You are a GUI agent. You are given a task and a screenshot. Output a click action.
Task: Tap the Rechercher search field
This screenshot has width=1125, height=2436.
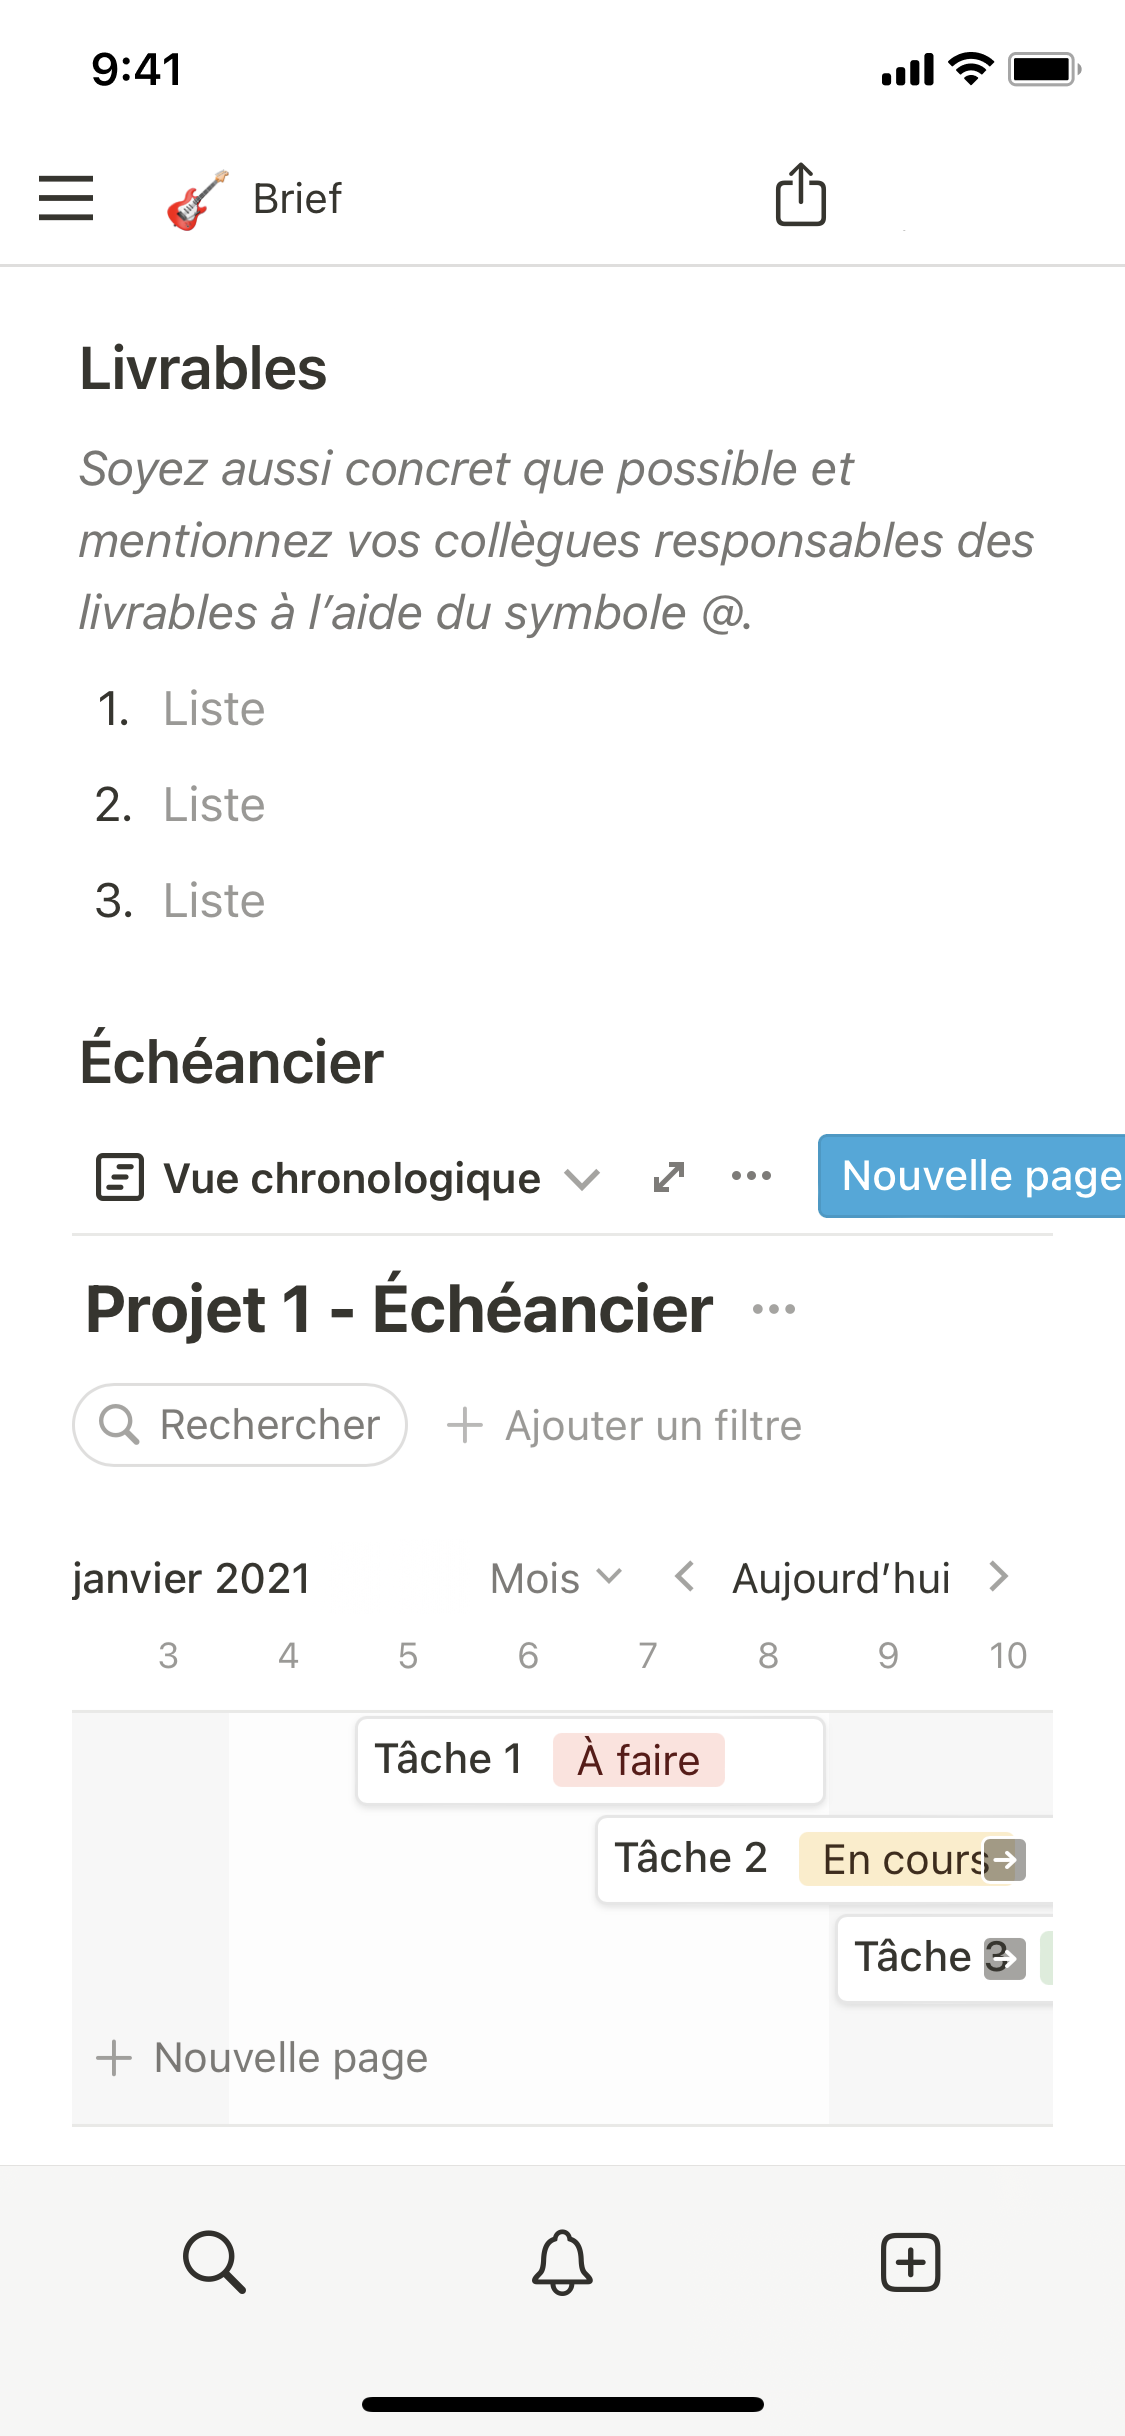pos(240,1425)
